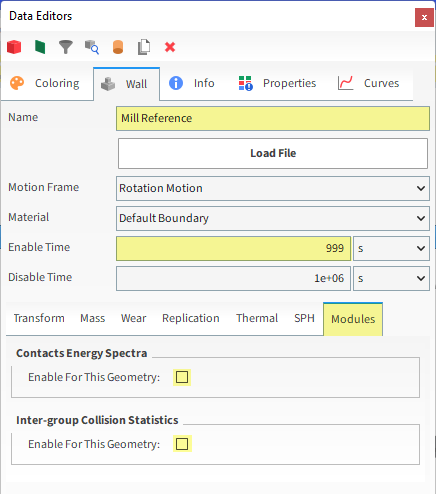
Task: Click the red X delete icon
Action: pyautogui.click(x=170, y=47)
